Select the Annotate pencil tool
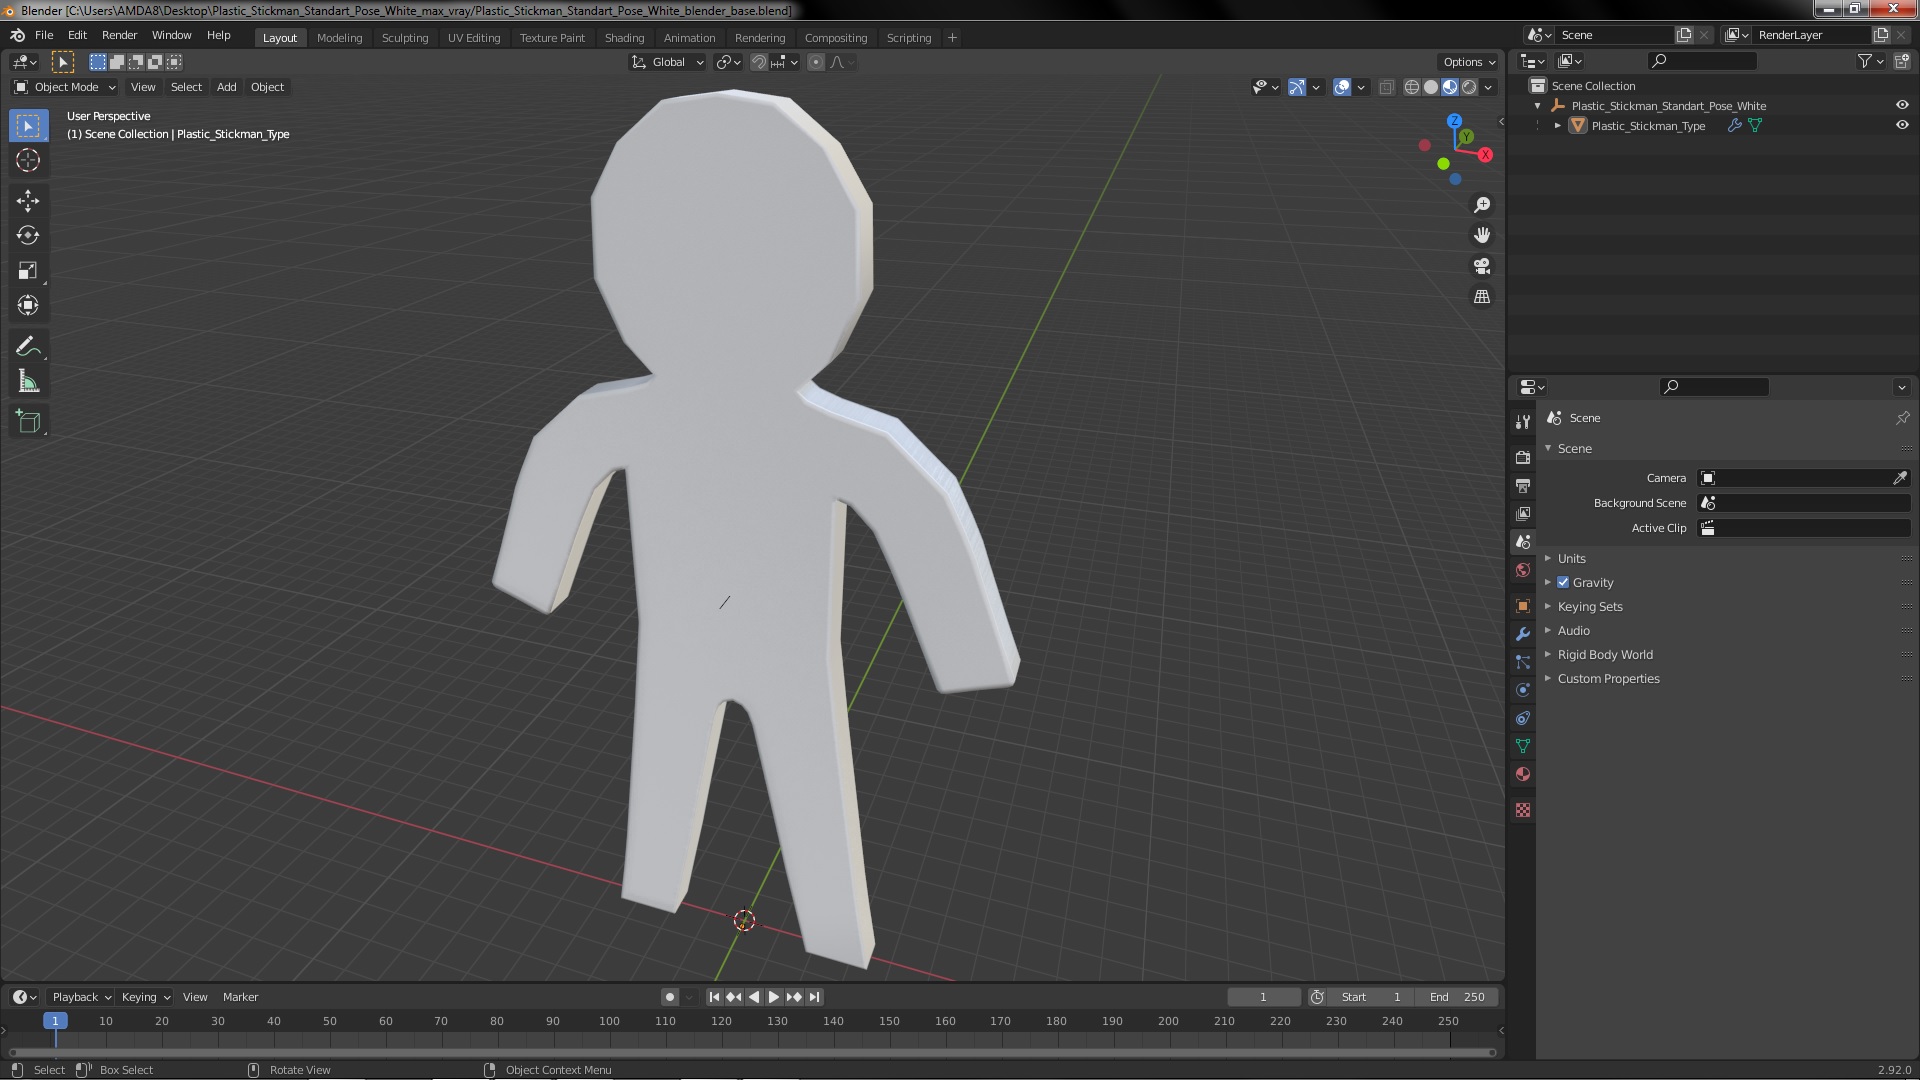Screen dimensions: 1920x1080 [x=28, y=347]
